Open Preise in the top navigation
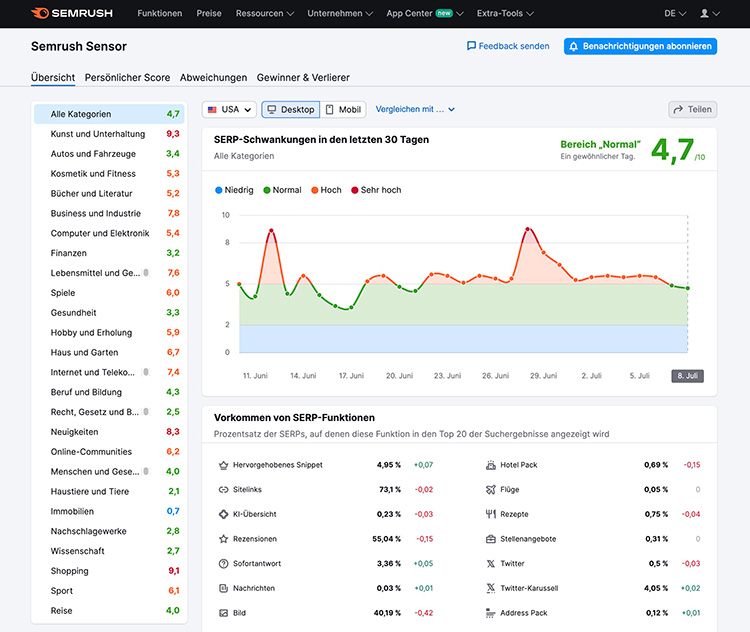 coord(209,13)
